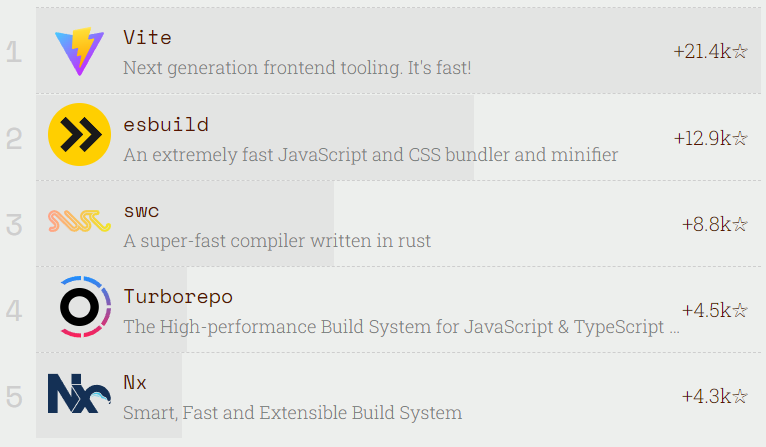Click Nx's Smart, Fast and Extensible description
The width and height of the screenshot is (766, 447).
[x=292, y=413]
